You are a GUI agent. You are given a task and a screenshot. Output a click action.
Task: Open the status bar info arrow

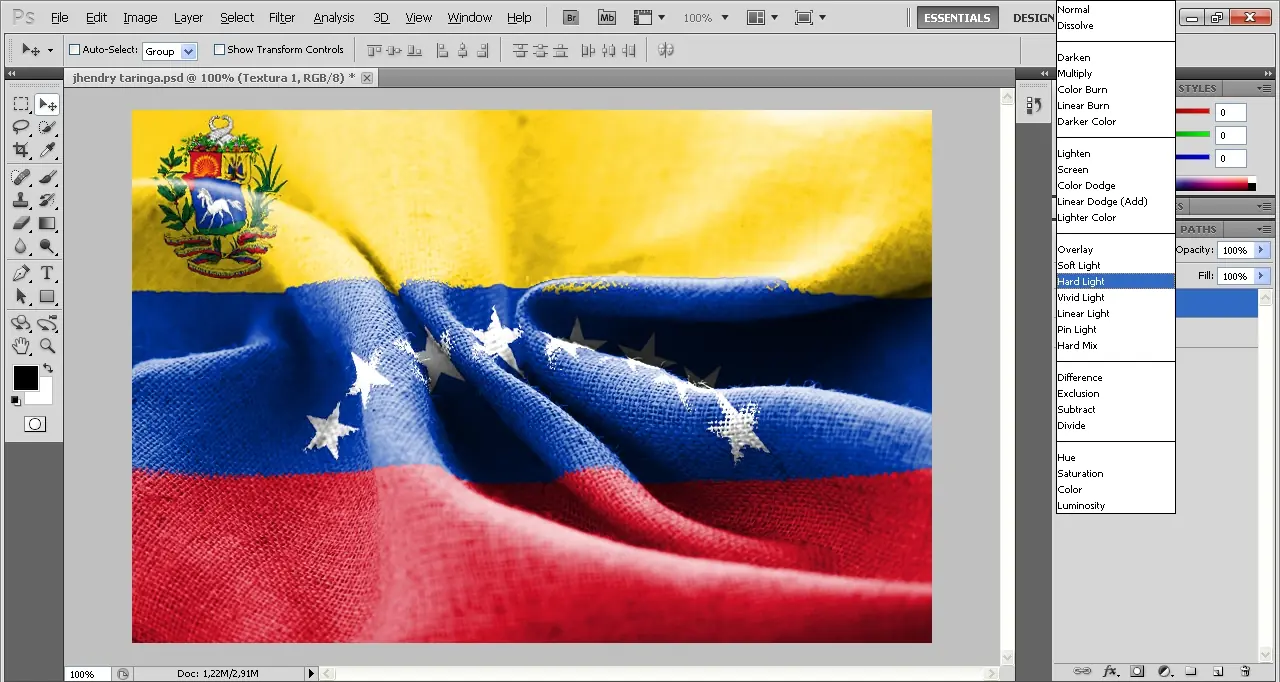(312, 674)
